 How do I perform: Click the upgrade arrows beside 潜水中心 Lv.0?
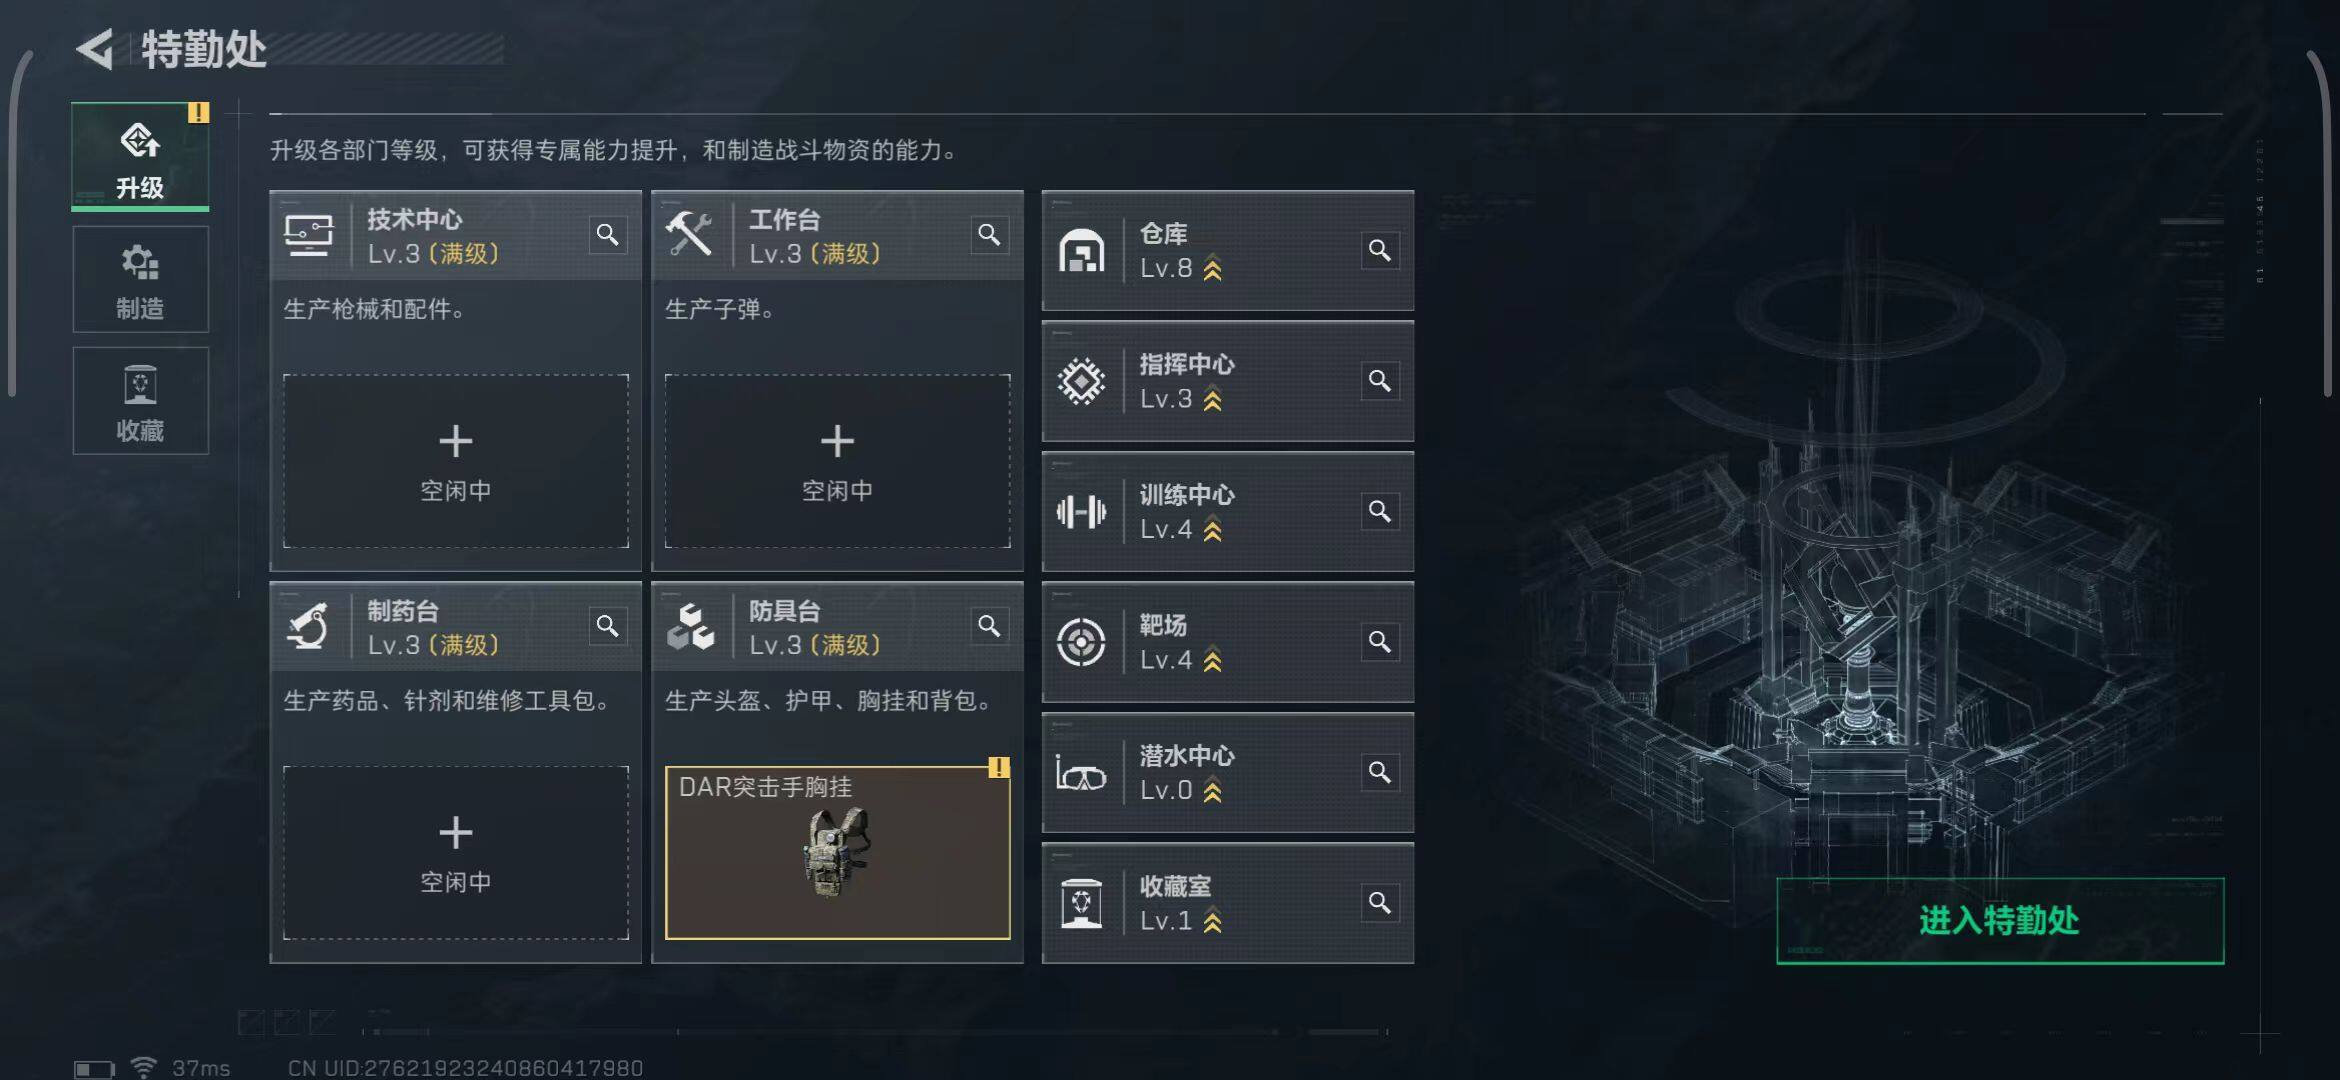tap(1213, 791)
